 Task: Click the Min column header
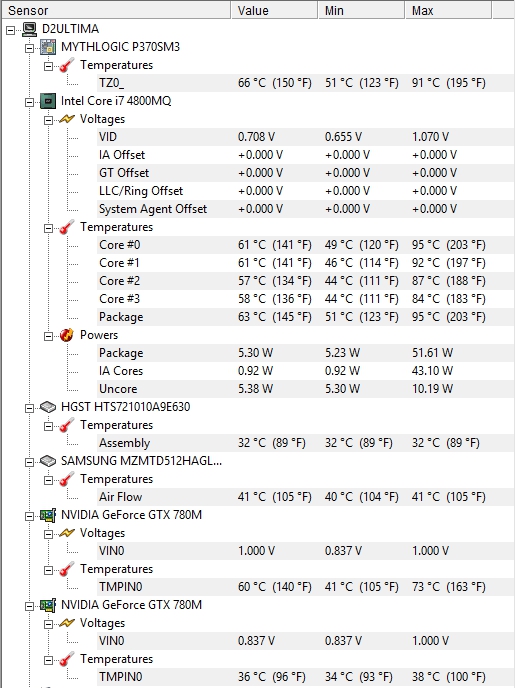[361, 10]
